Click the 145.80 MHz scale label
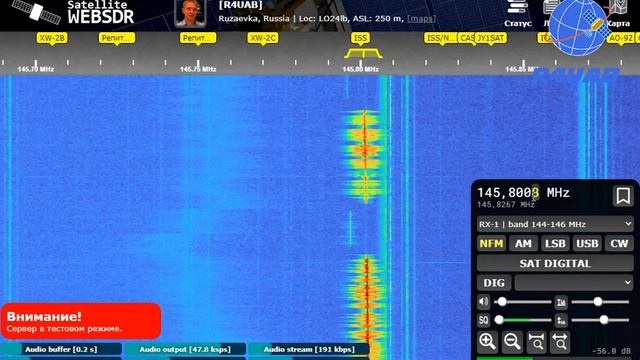 [x=360, y=69]
